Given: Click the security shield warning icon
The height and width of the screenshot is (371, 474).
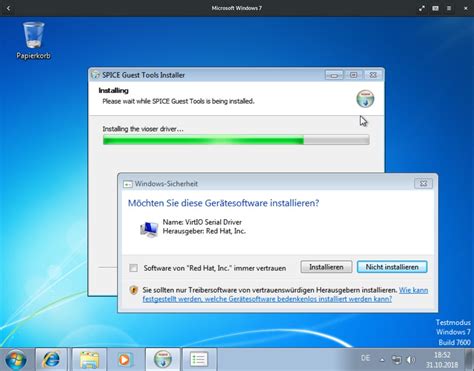Looking at the screenshot, I should pos(134,290).
